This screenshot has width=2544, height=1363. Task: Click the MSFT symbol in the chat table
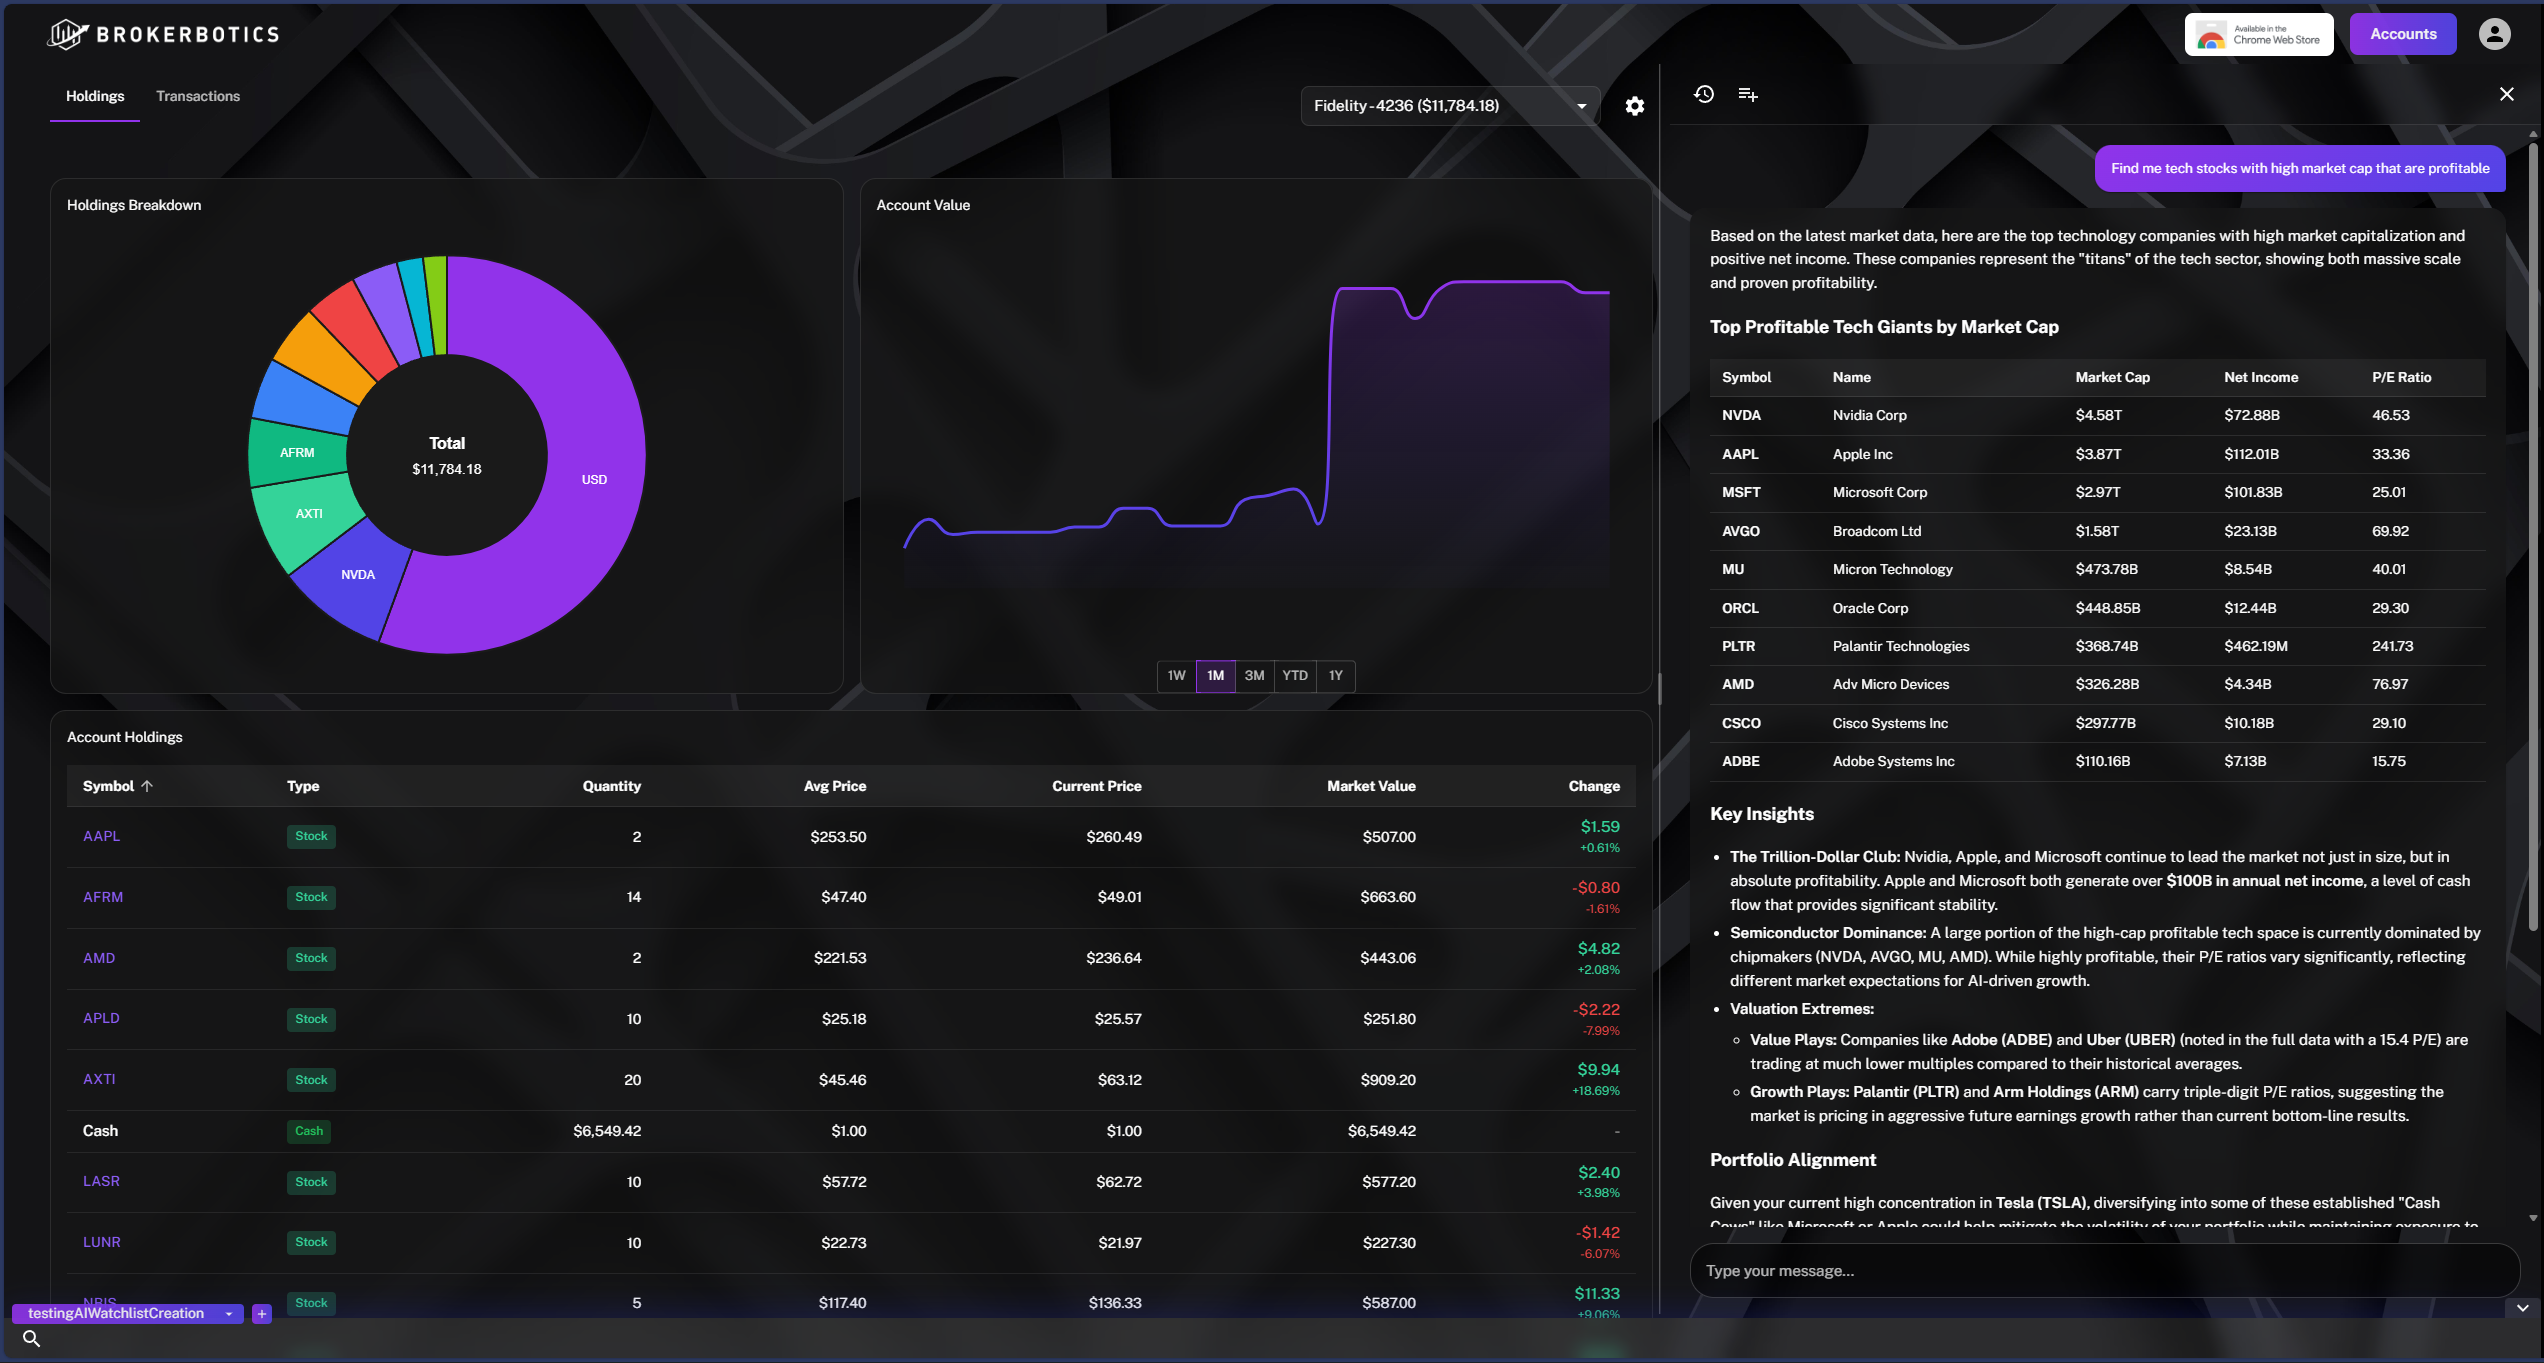click(1741, 492)
